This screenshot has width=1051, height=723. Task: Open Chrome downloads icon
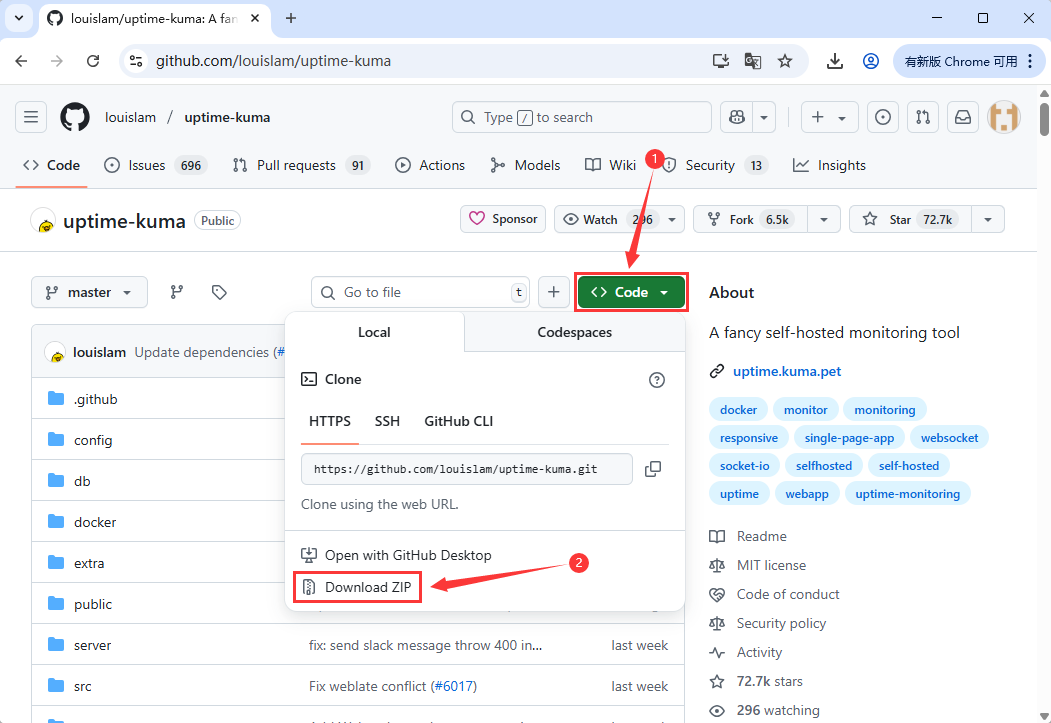coord(834,61)
